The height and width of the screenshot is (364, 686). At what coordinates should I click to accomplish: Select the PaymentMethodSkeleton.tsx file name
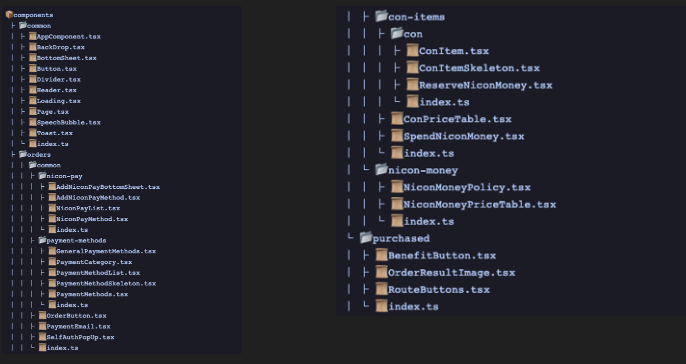pyautogui.click(x=106, y=284)
